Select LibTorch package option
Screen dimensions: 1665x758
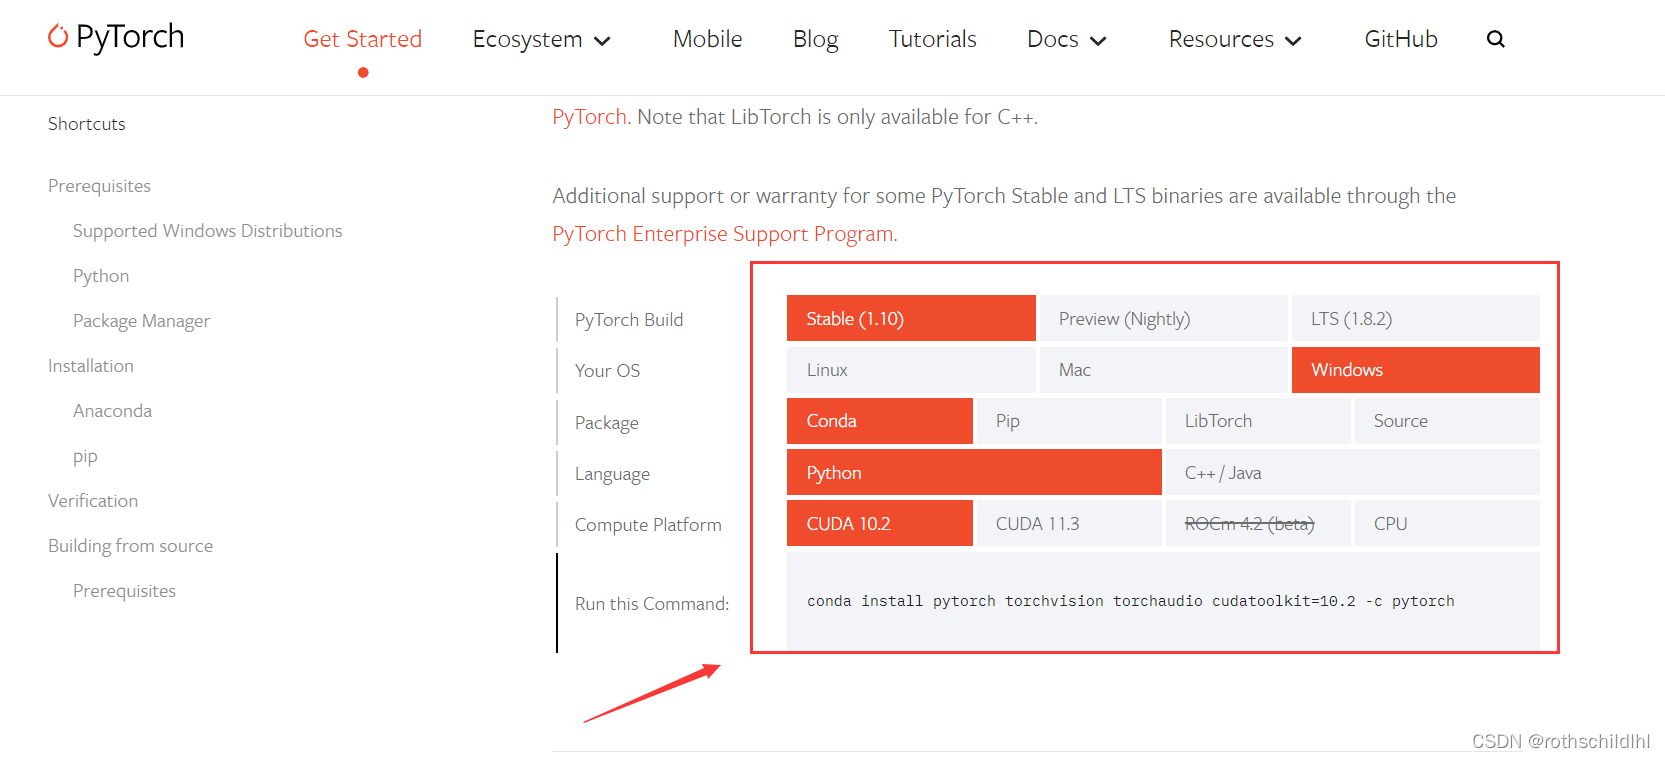[x=1258, y=421]
